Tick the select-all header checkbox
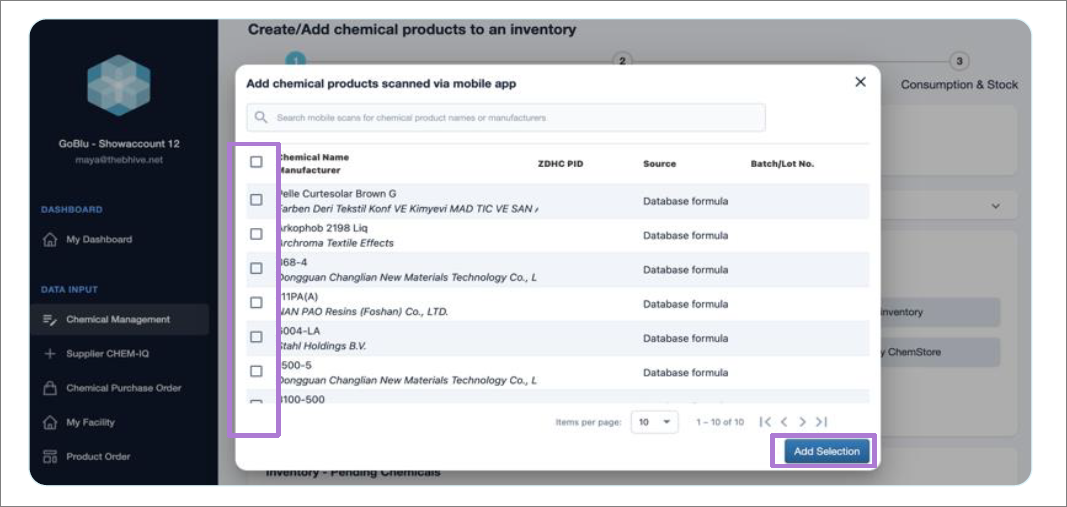The height and width of the screenshot is (507, 1067). tap(257, 162)
